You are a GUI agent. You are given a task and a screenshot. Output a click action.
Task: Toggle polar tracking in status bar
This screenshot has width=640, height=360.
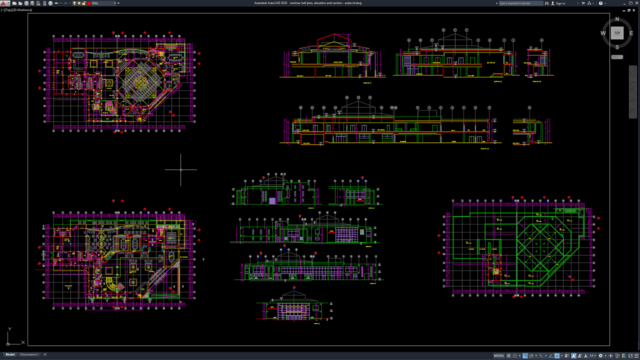(x=531, y=356)
